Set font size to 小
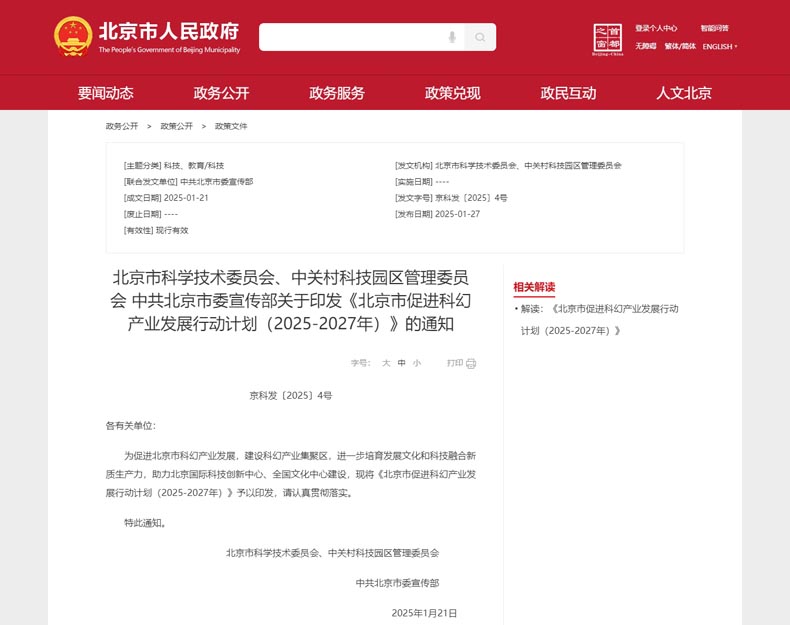Image resolution: width=790 pixels, height=625 pixels. click(417, 363)
